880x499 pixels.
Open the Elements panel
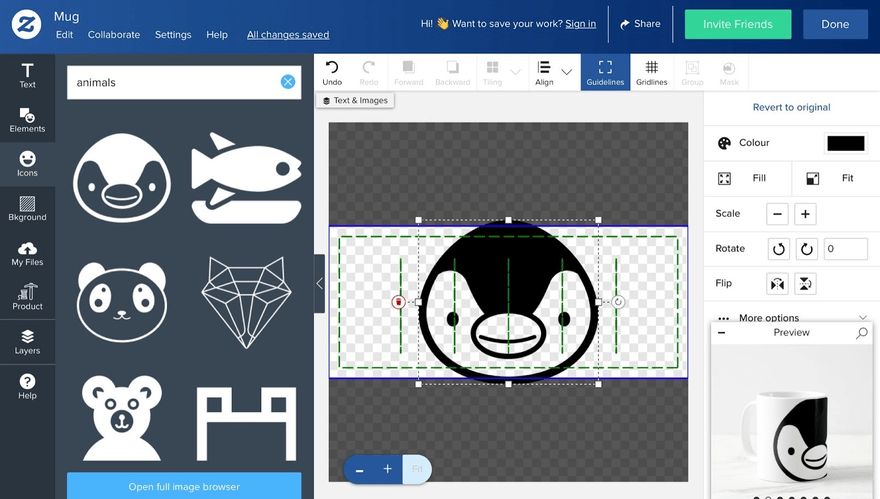[27, 120]
